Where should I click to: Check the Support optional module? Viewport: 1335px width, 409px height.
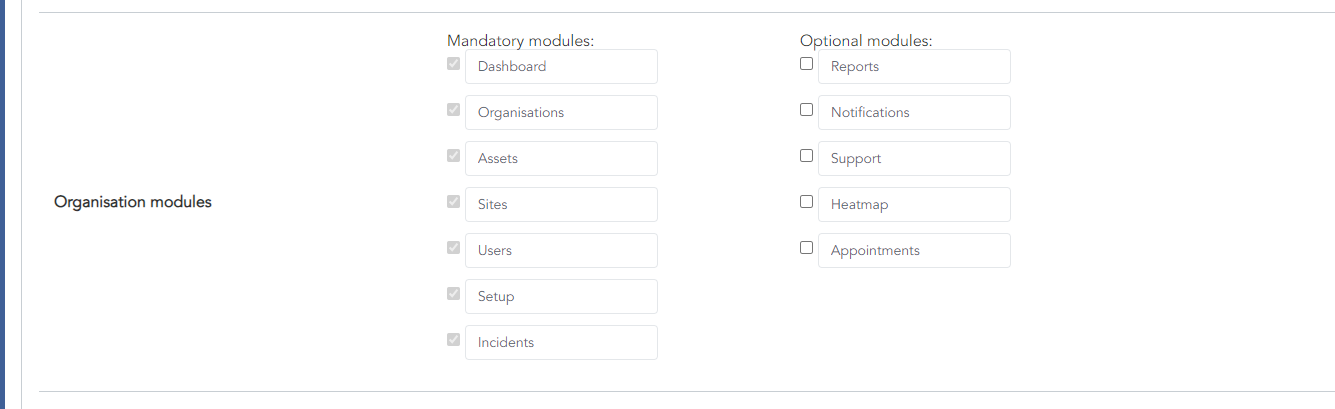click(x=806, y=156)
